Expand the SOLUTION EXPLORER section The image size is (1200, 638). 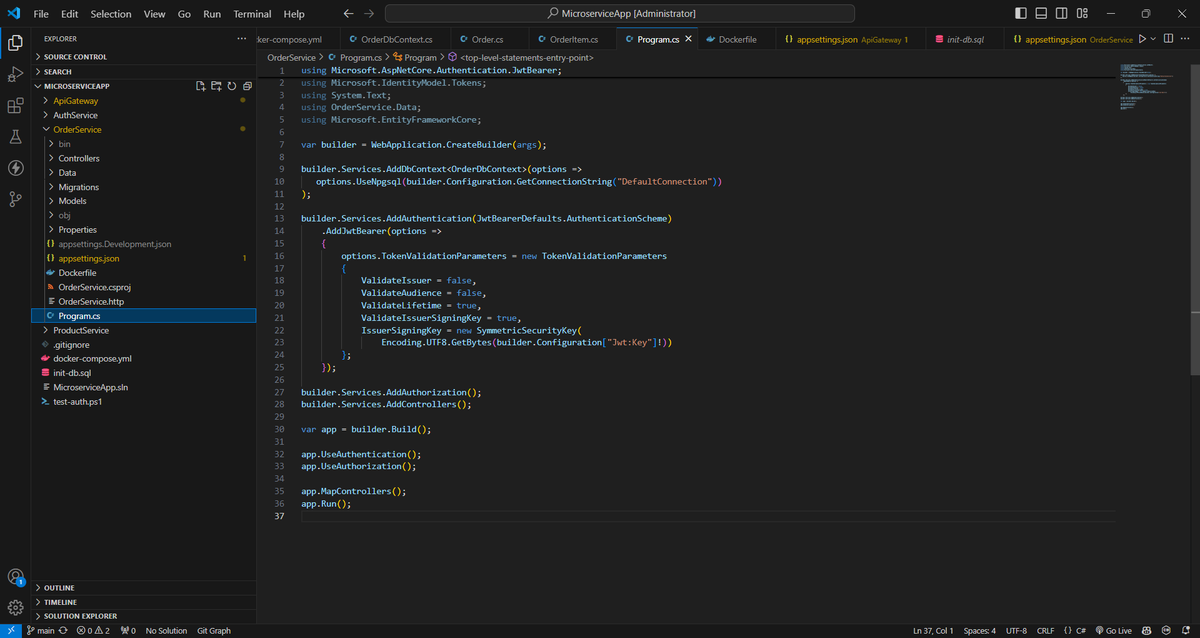(x=143, y=616)
